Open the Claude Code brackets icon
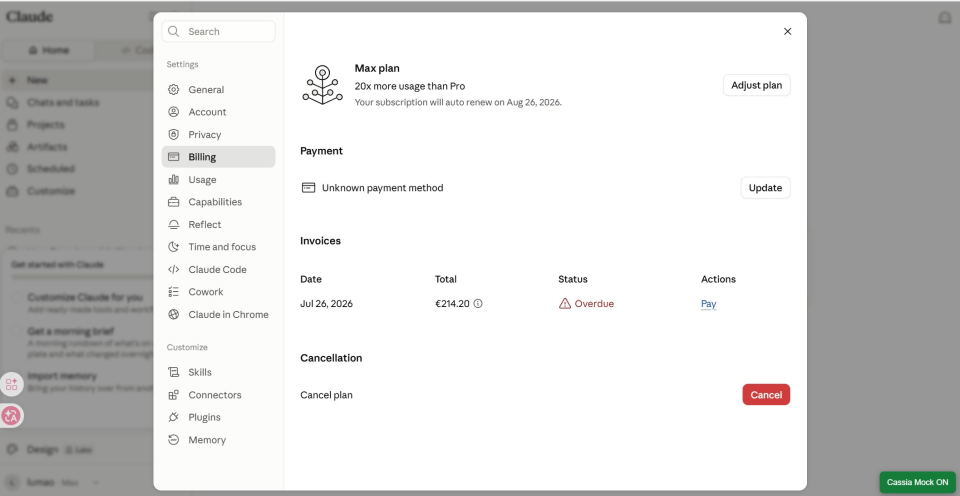Screen dimensions: 960x496 click(174, 269)
